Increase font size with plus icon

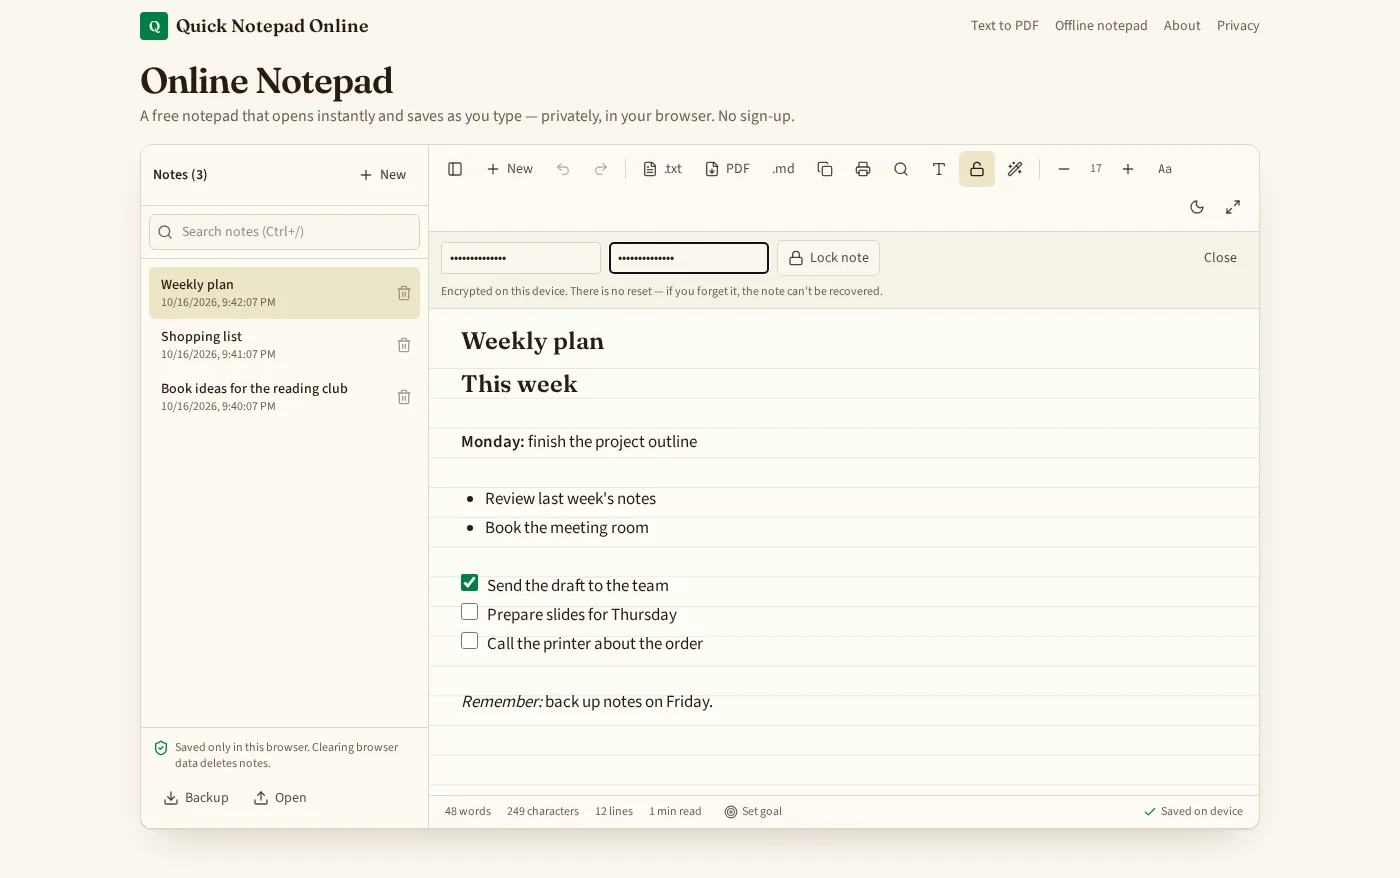point(1128,169)
